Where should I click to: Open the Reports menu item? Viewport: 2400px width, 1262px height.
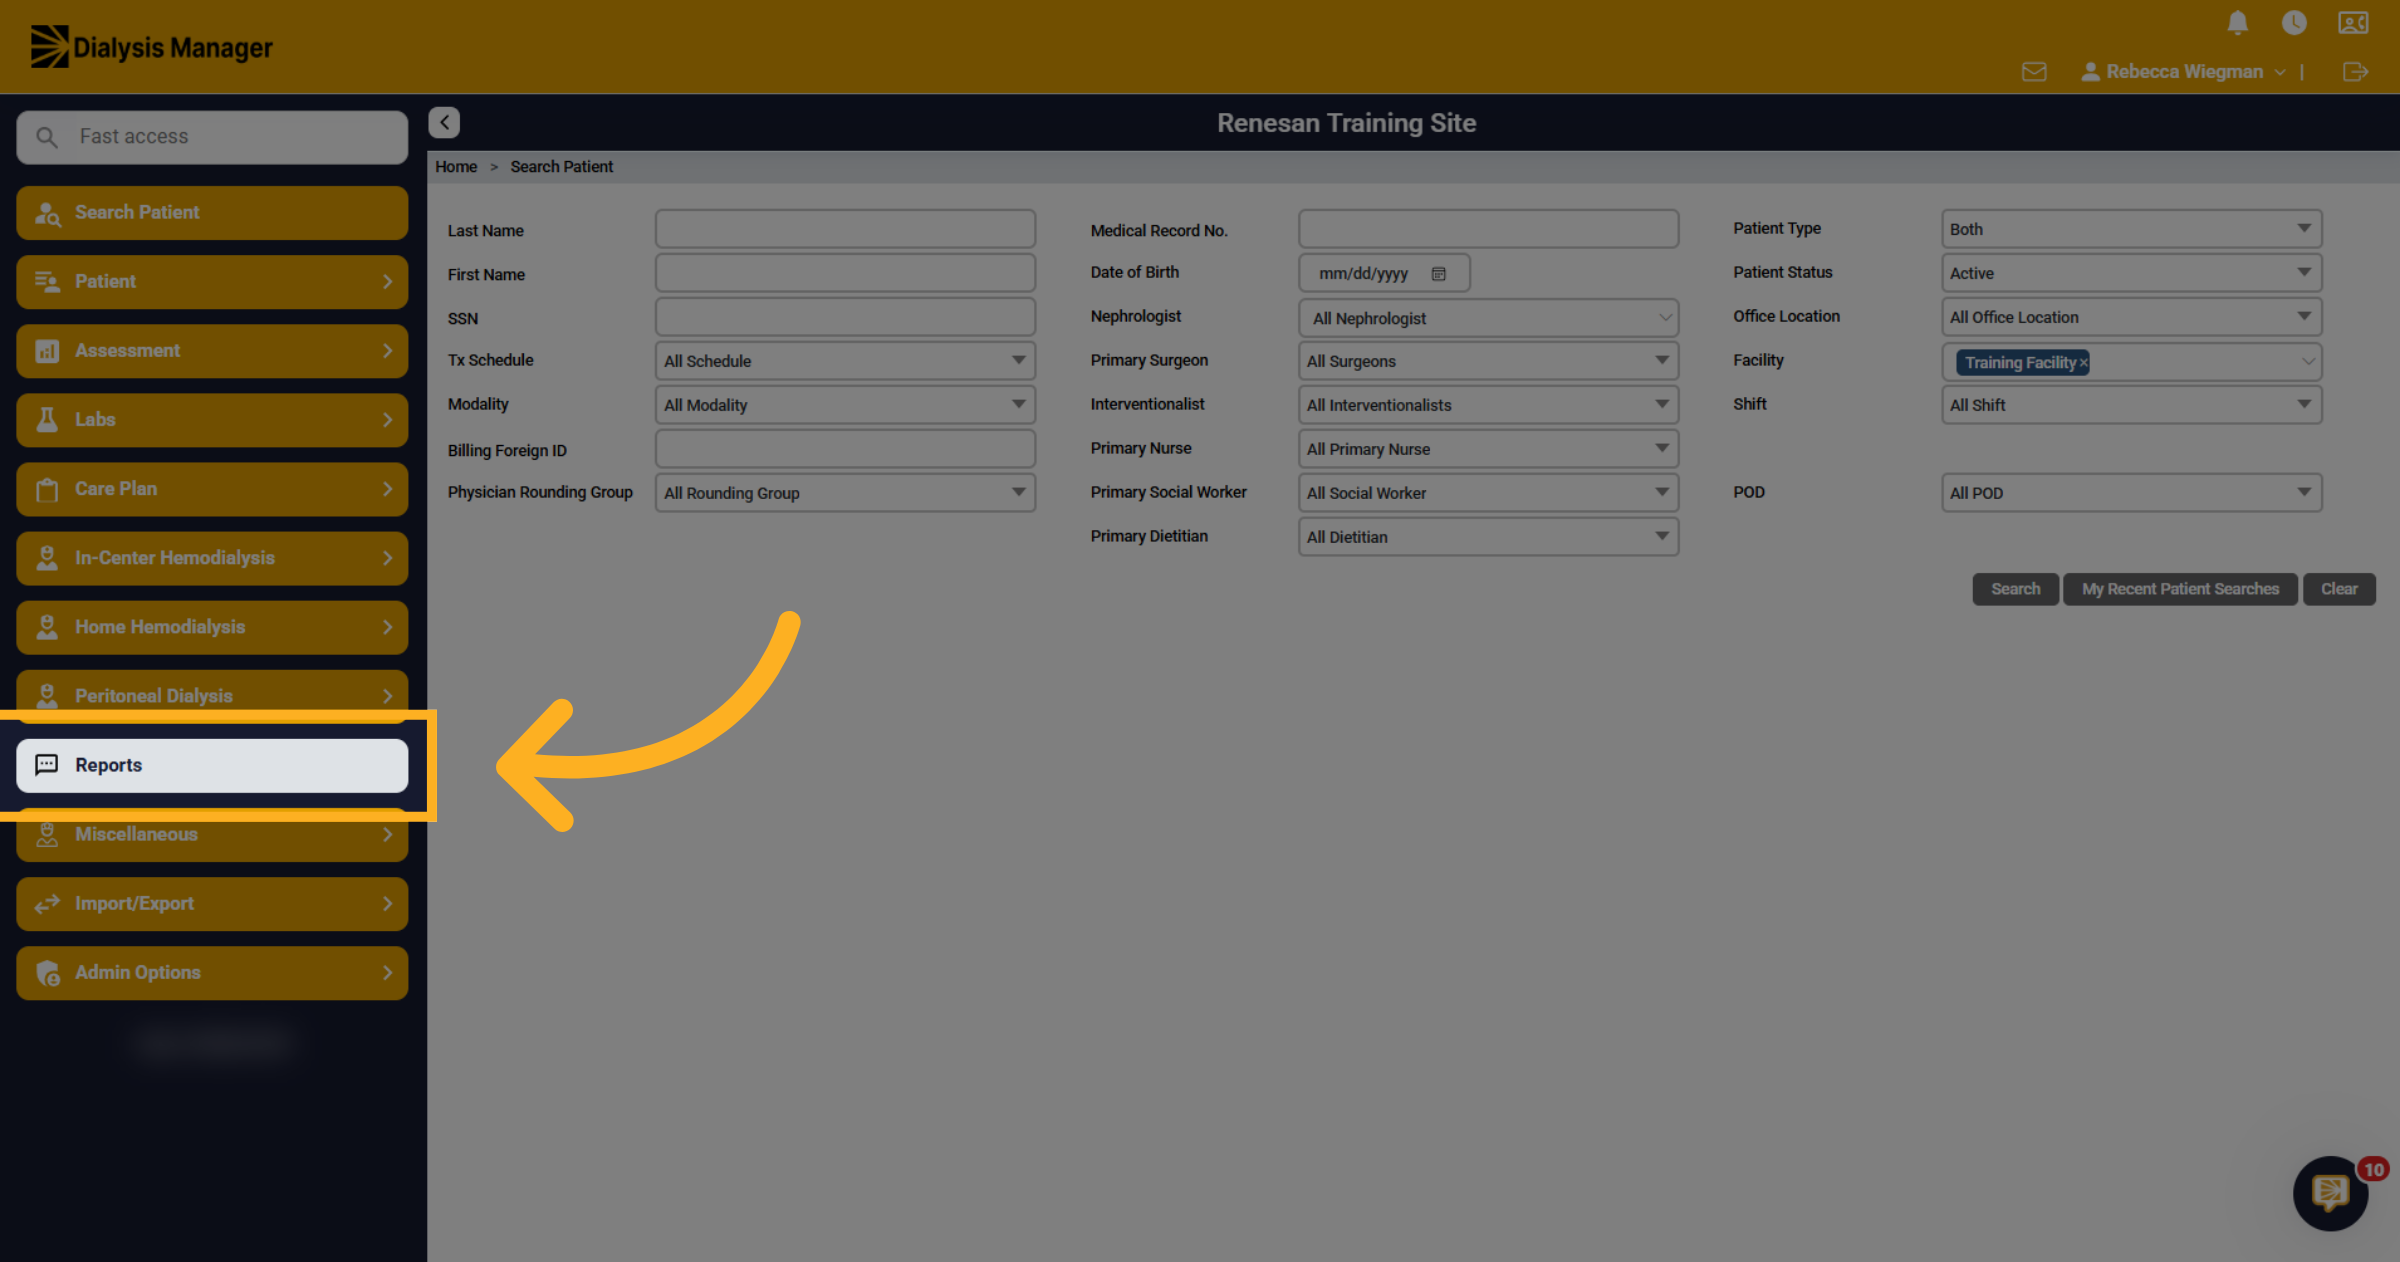[x=212, y=766]
